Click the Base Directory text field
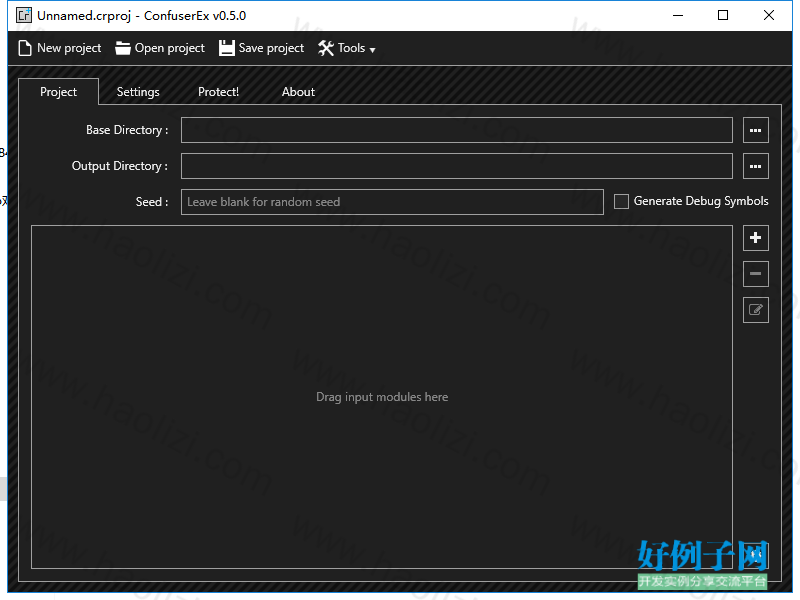The image size is (800, 600). coord(457,130)
